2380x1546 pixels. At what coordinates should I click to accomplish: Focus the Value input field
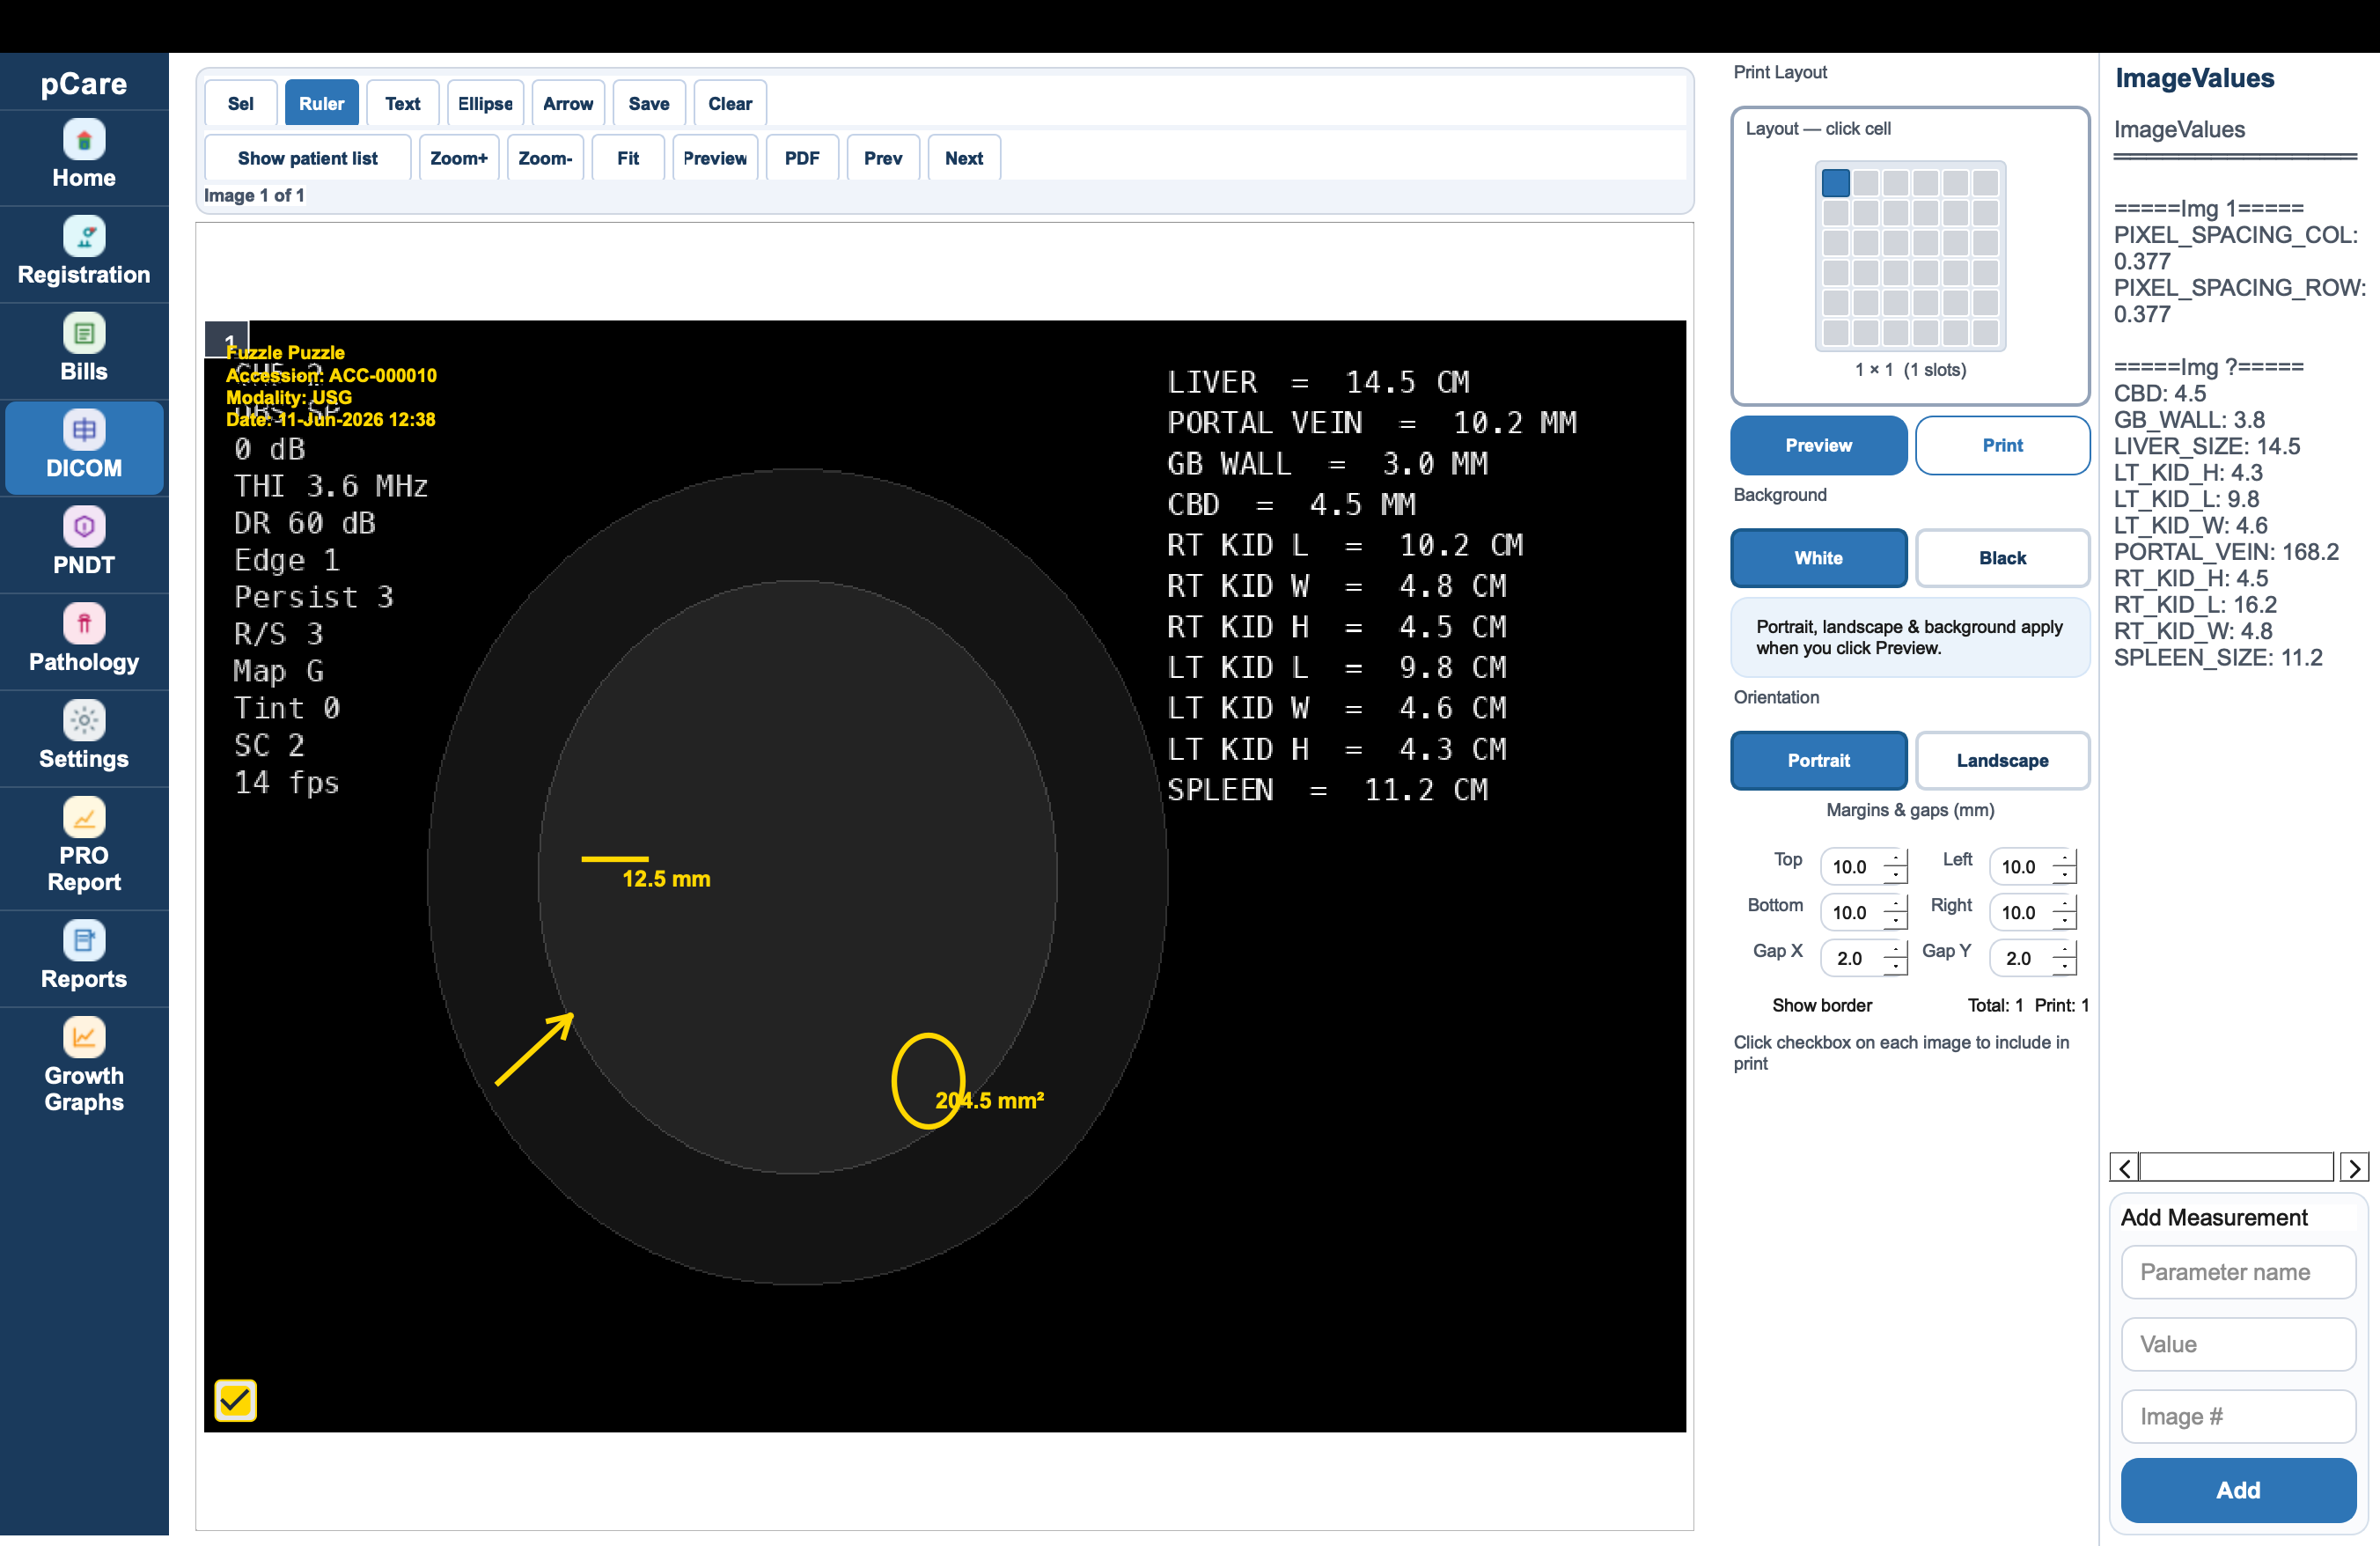(2238, 1344)
